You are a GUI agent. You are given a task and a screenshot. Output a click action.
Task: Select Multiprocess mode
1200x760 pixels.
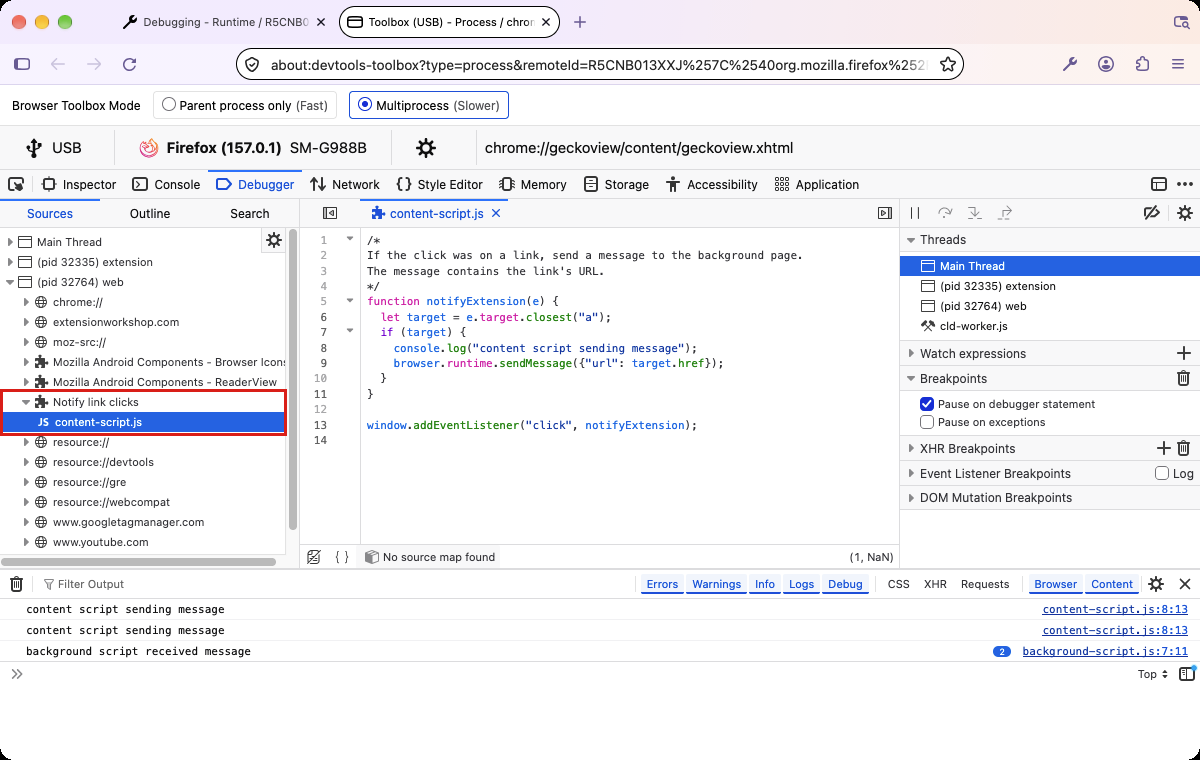pyautogui.click(x=429, y=105)
